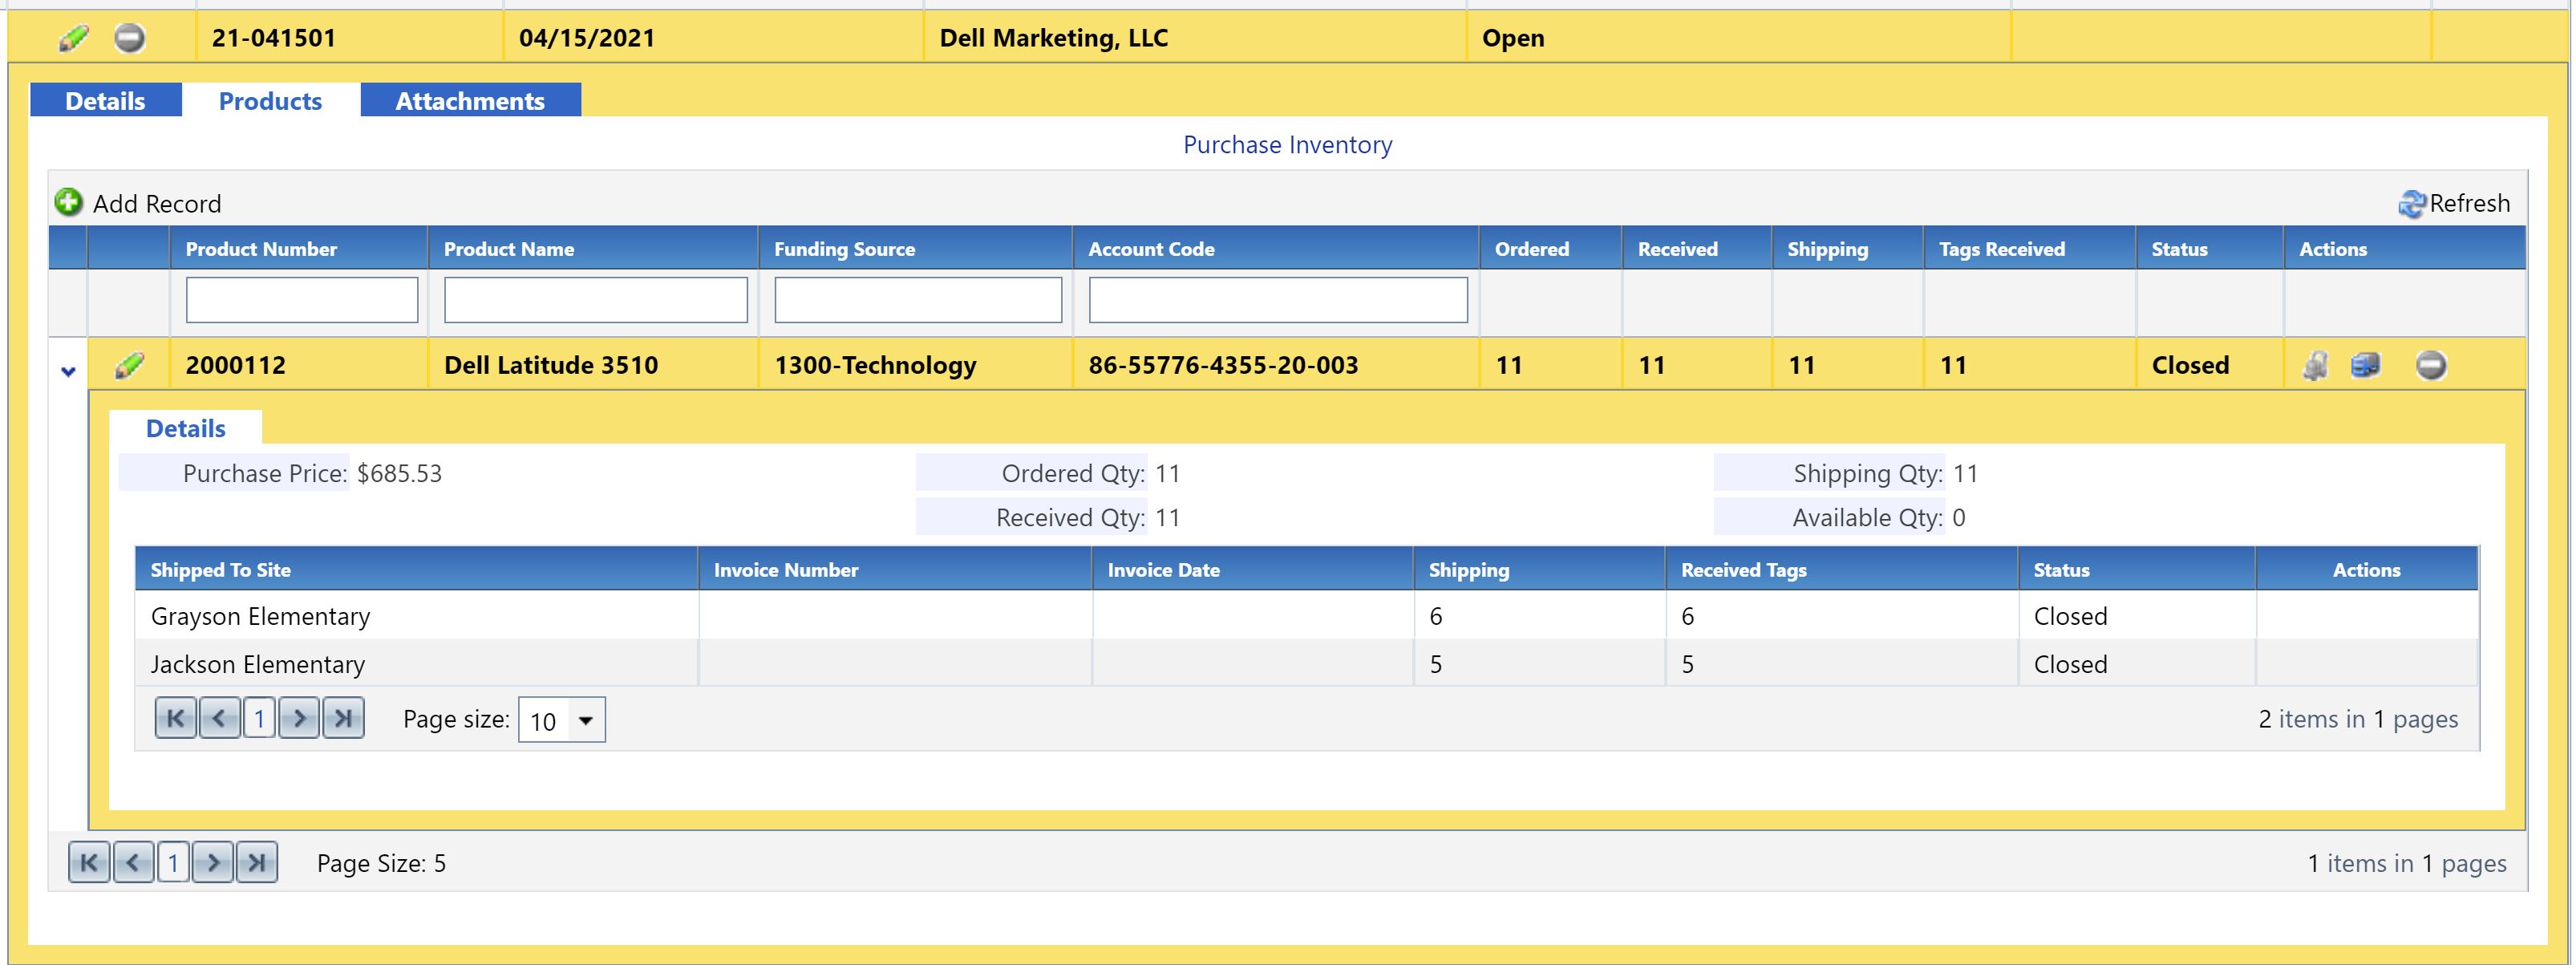The height and width of the screenshot is (965, 2576).
Task: Sort by the Invoice Date column header
Action: click(1164, 570)
